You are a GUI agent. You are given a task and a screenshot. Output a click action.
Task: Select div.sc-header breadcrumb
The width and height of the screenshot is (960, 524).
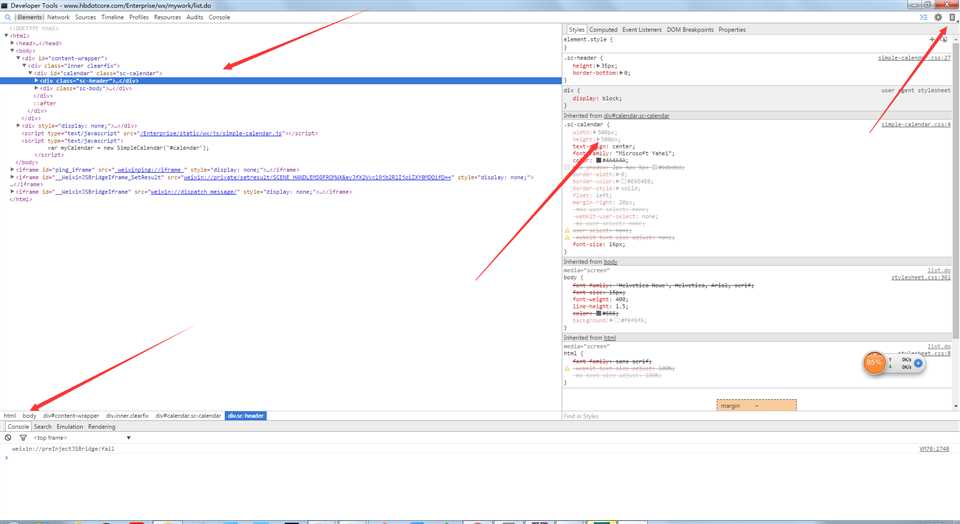coord(246,416)
